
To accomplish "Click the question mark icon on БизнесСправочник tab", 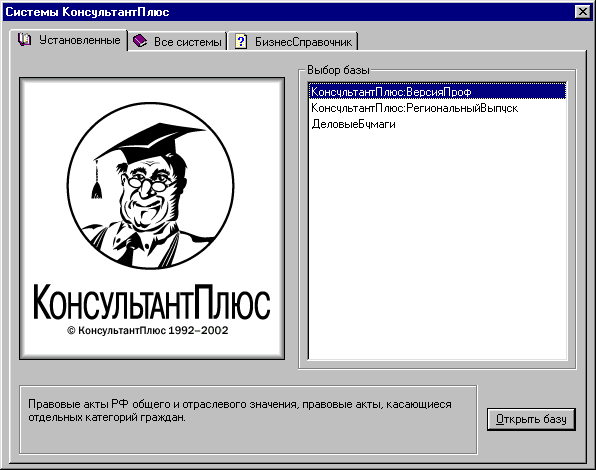I will 241,41.
